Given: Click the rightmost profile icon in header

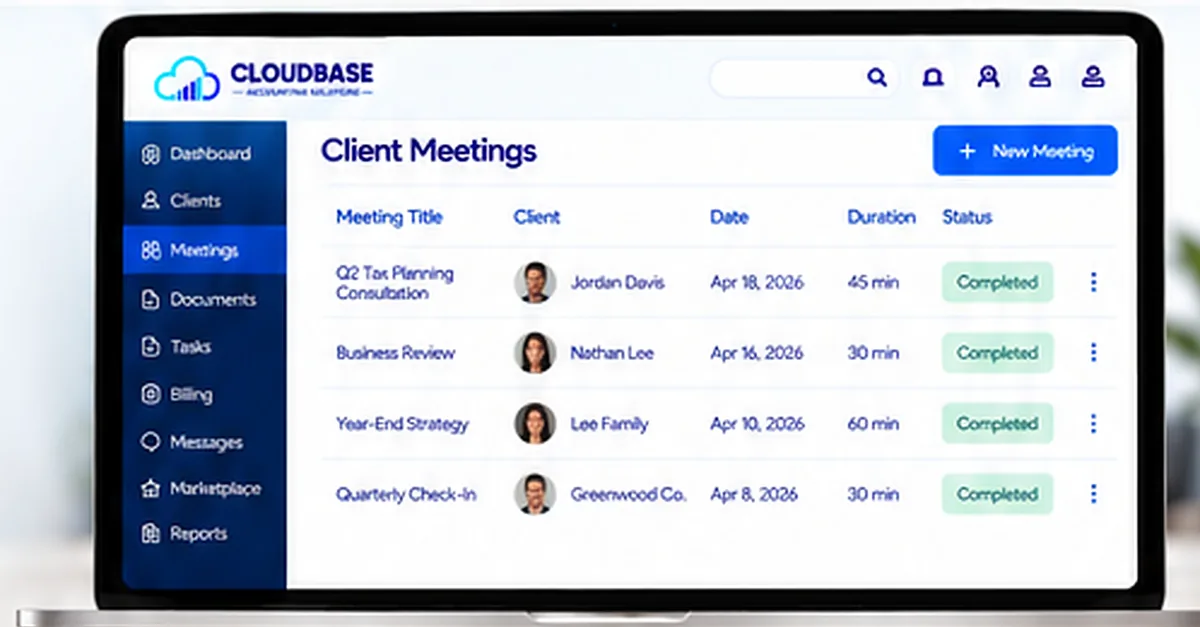Looking at the screenshot, I should (1093, 77).
